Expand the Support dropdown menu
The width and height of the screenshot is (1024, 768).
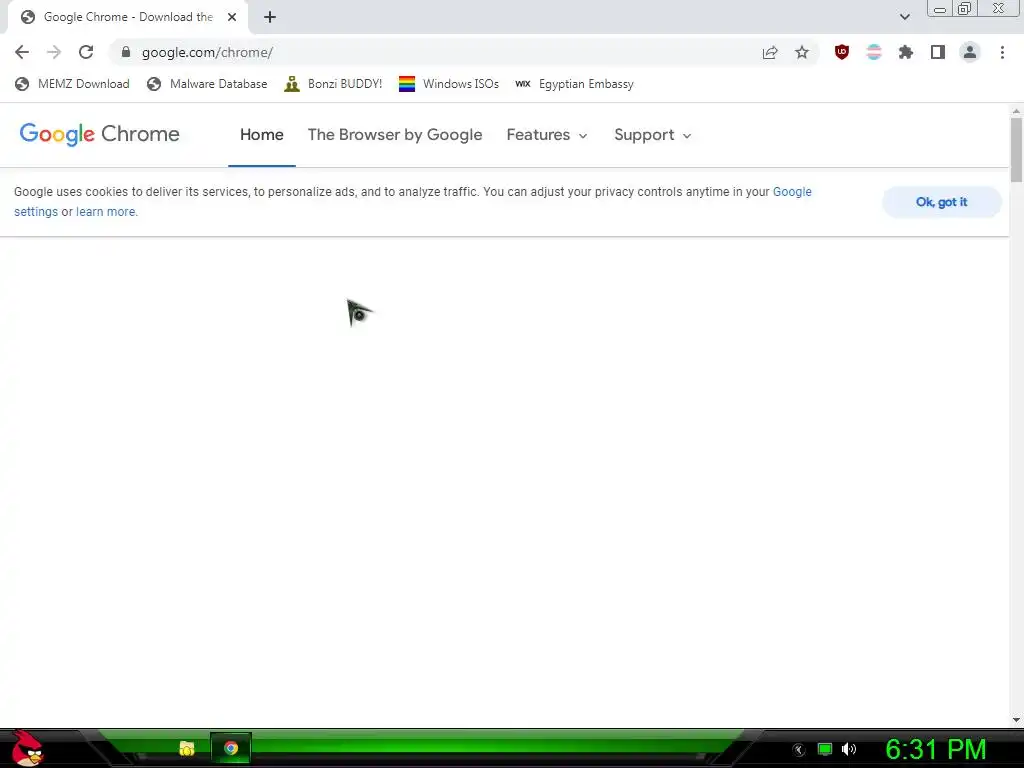pos(652,135)
